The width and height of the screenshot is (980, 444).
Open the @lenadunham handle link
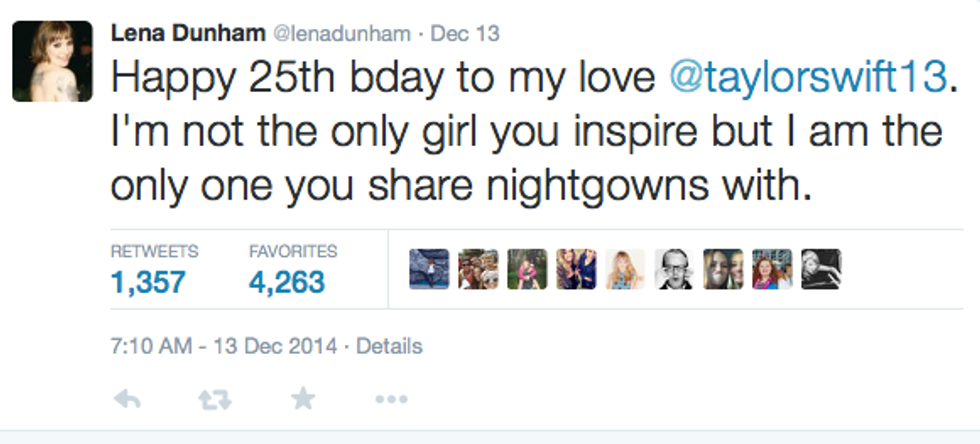(342, 34)
